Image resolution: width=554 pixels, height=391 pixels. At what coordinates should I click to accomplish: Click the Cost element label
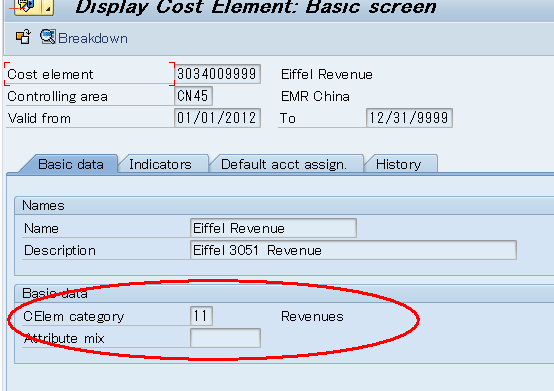(x=50, y=75)
